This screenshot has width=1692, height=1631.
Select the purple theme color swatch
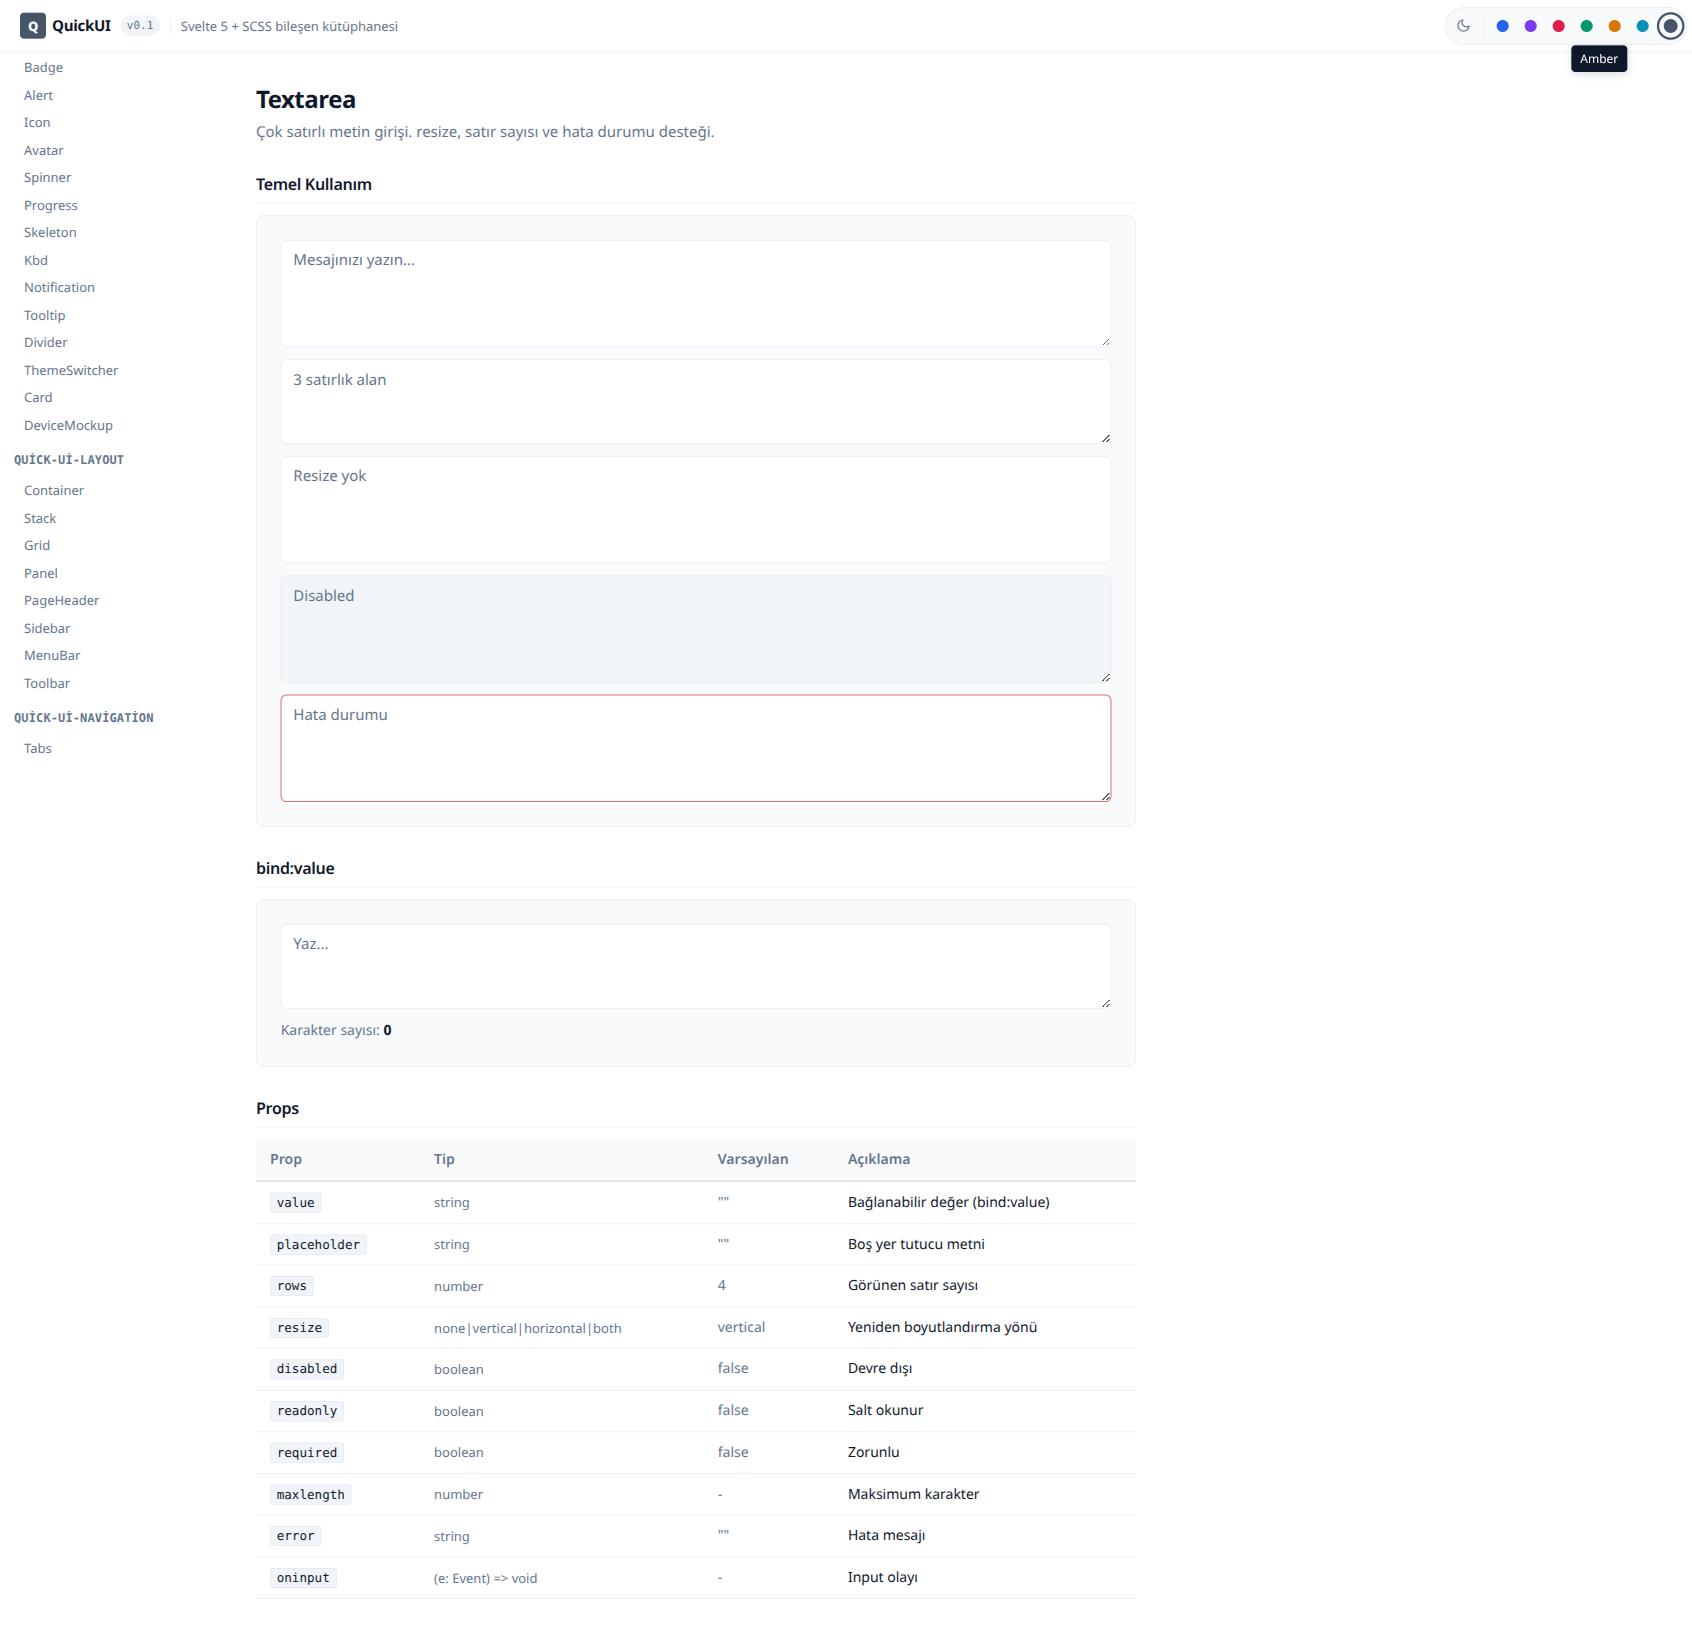pos(1530,26)
